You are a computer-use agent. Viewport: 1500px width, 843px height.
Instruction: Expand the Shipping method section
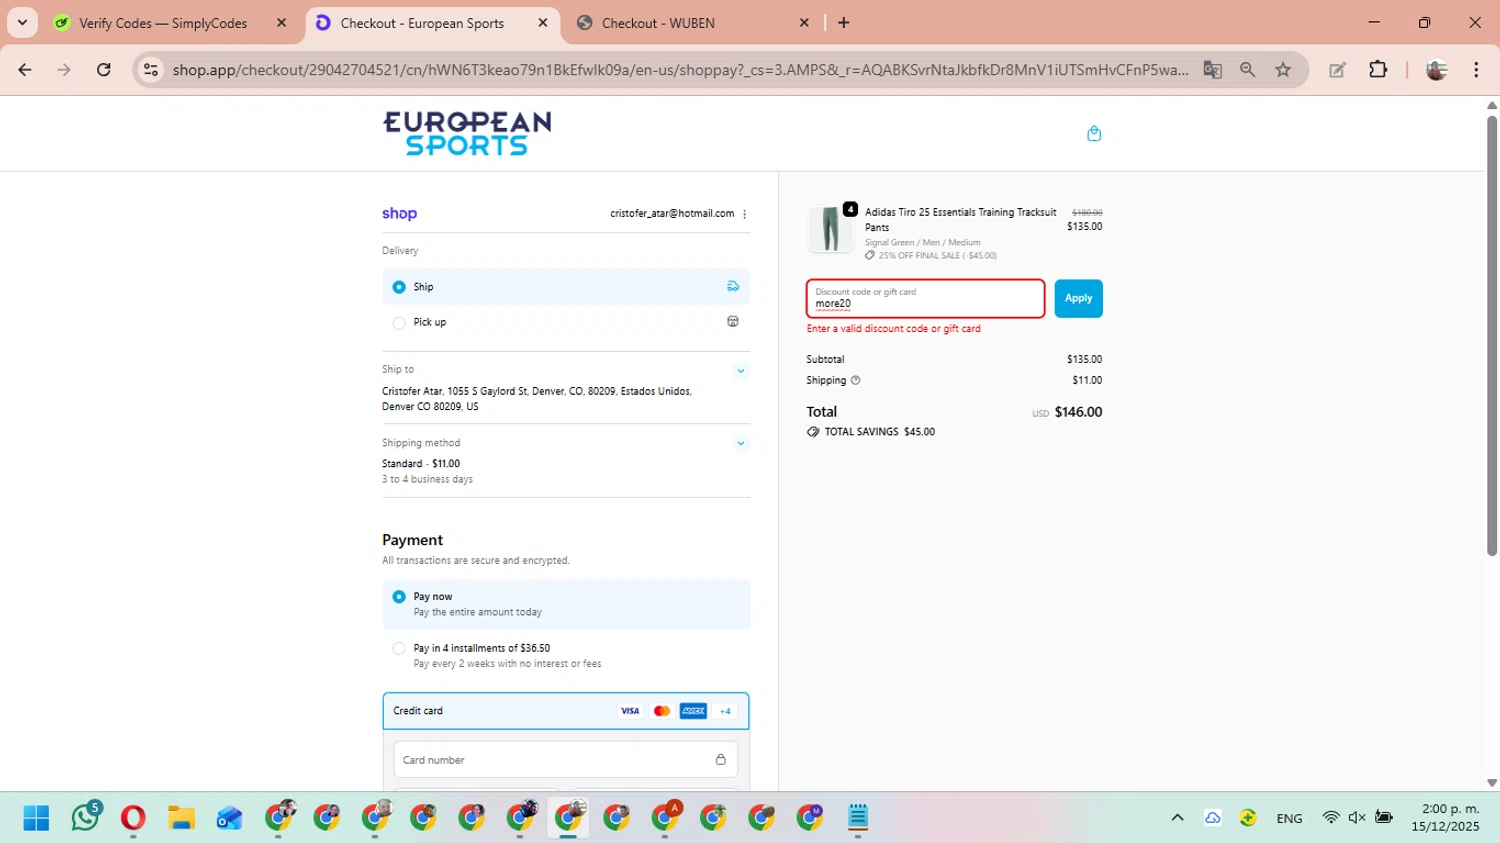[x=741, y=444]
